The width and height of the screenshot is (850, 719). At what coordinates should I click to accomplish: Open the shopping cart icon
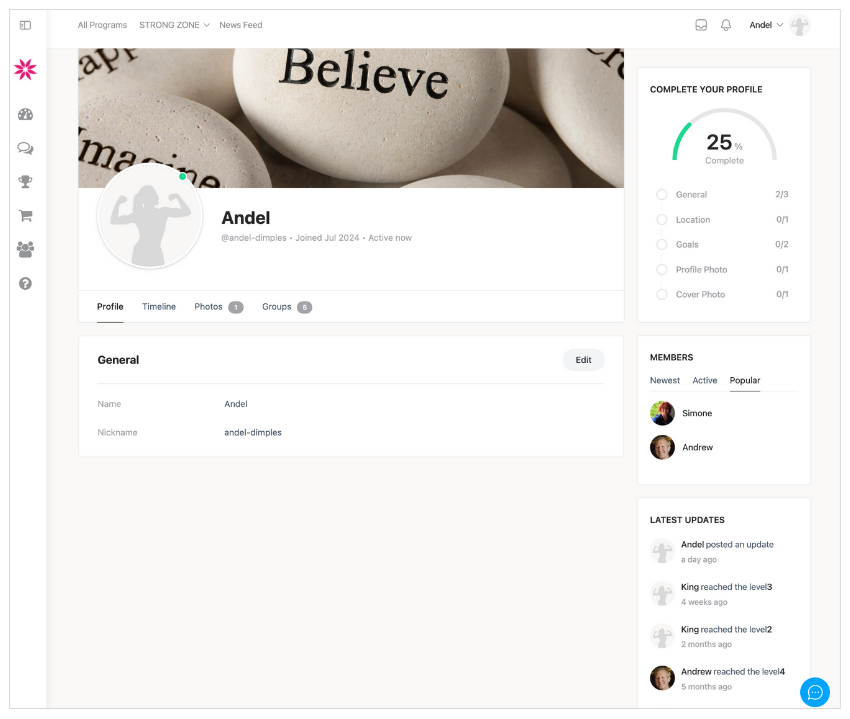25,216
